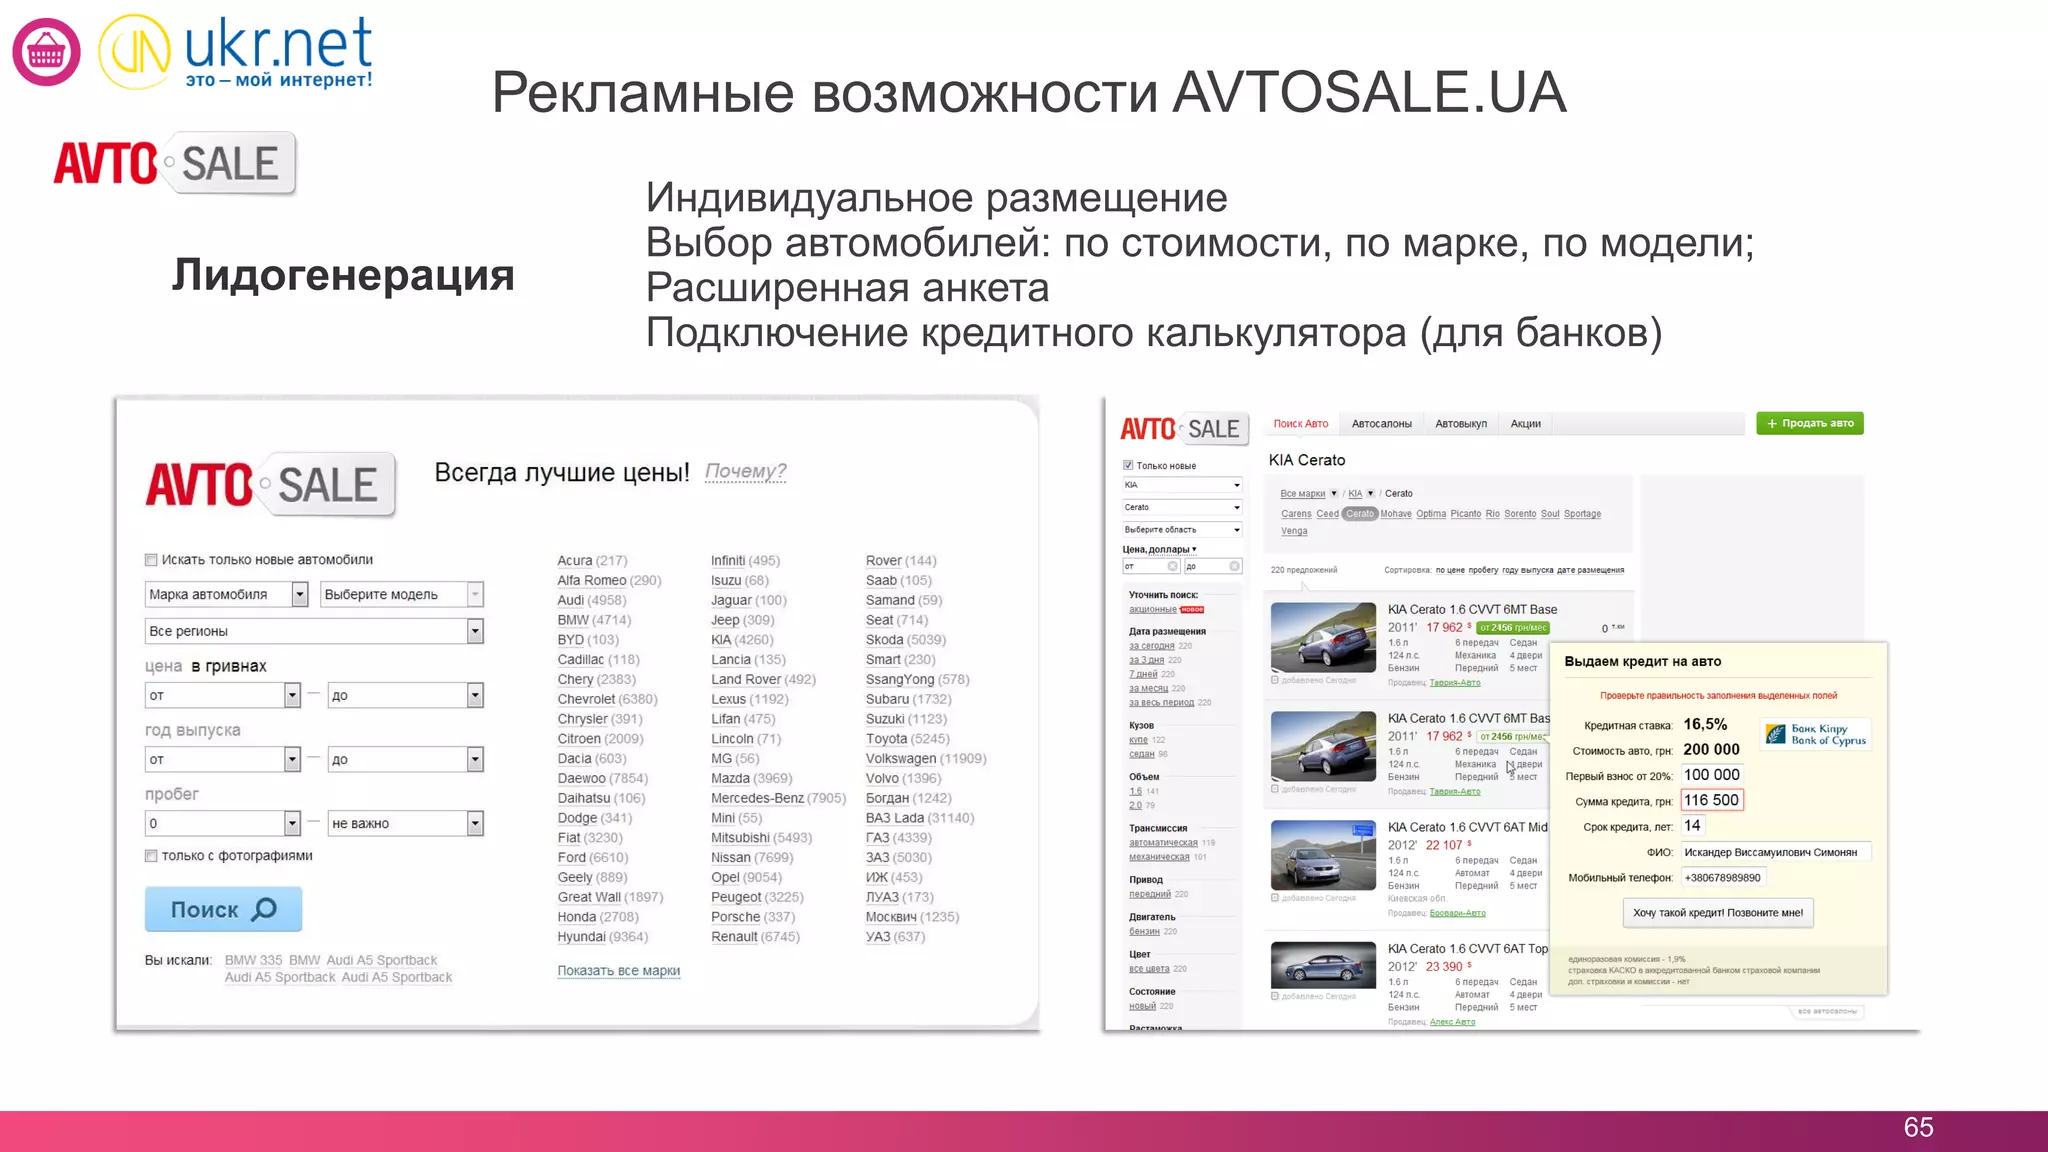This screenshot has height=1152, width=2048.
Task: Open the 'Акции' tab
Action: (x=1525, y=424)
